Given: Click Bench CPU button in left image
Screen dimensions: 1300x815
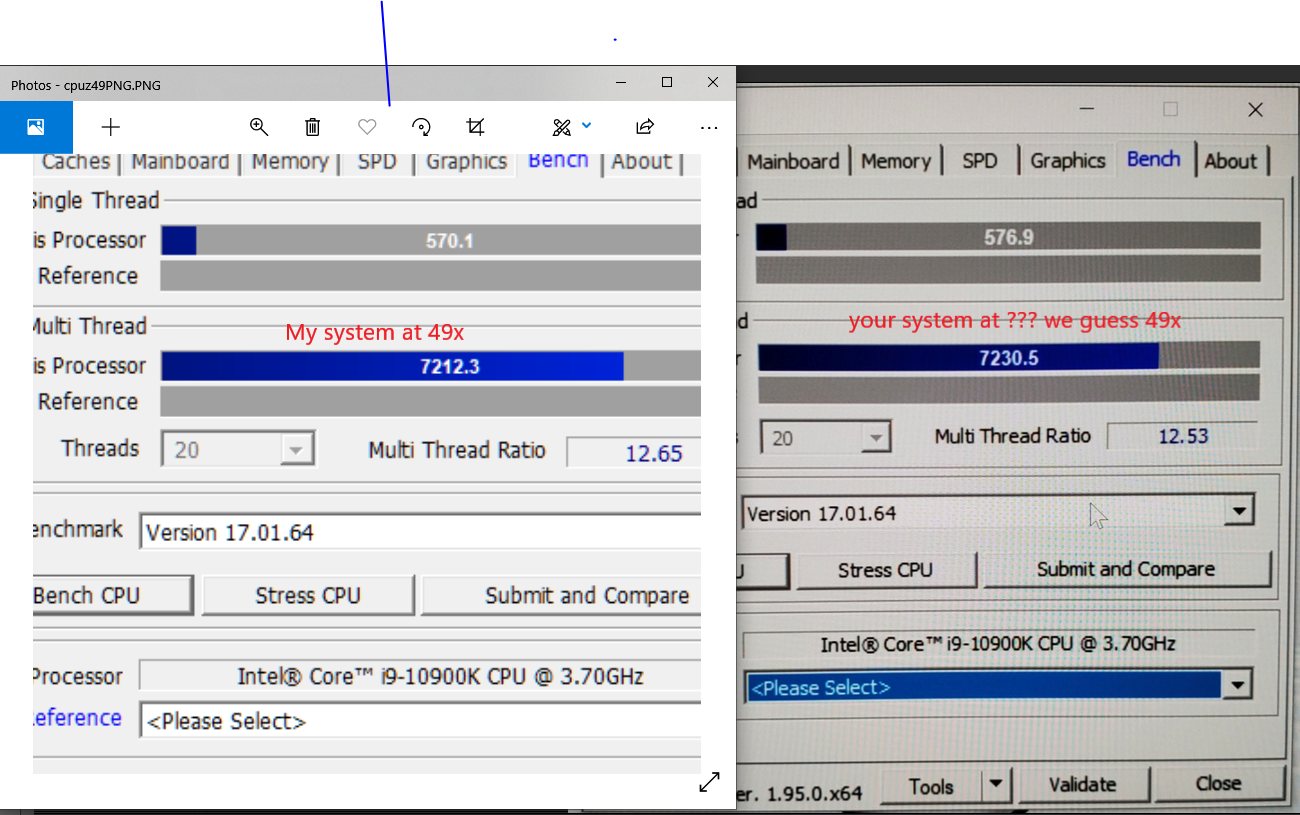Looking at the screenshot, I should pyautogui.click(x=112, y=596).
